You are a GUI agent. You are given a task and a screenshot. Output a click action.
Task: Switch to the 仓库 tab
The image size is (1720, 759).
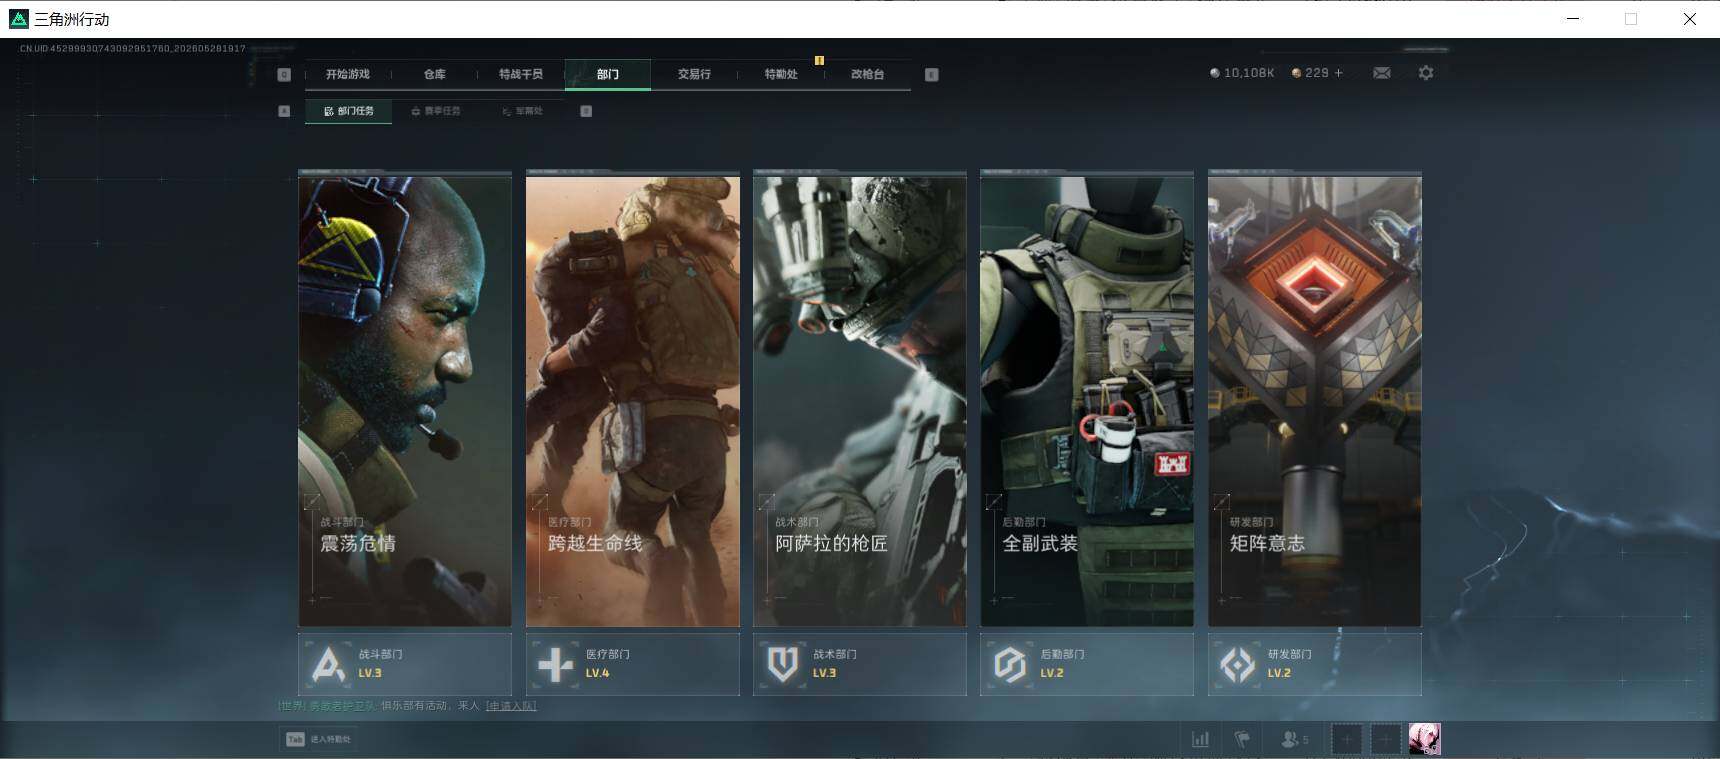(434, 74)
